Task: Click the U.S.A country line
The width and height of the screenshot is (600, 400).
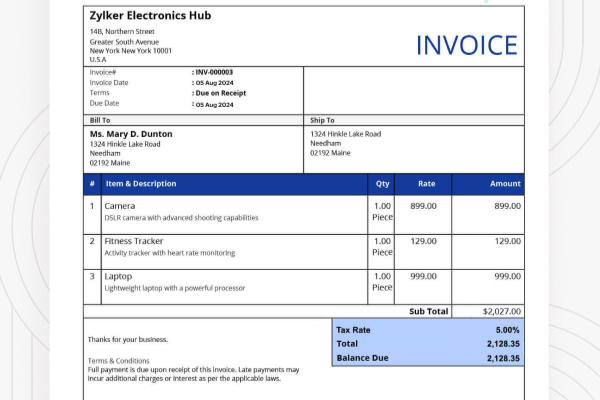Action: (x=98, y=59)
